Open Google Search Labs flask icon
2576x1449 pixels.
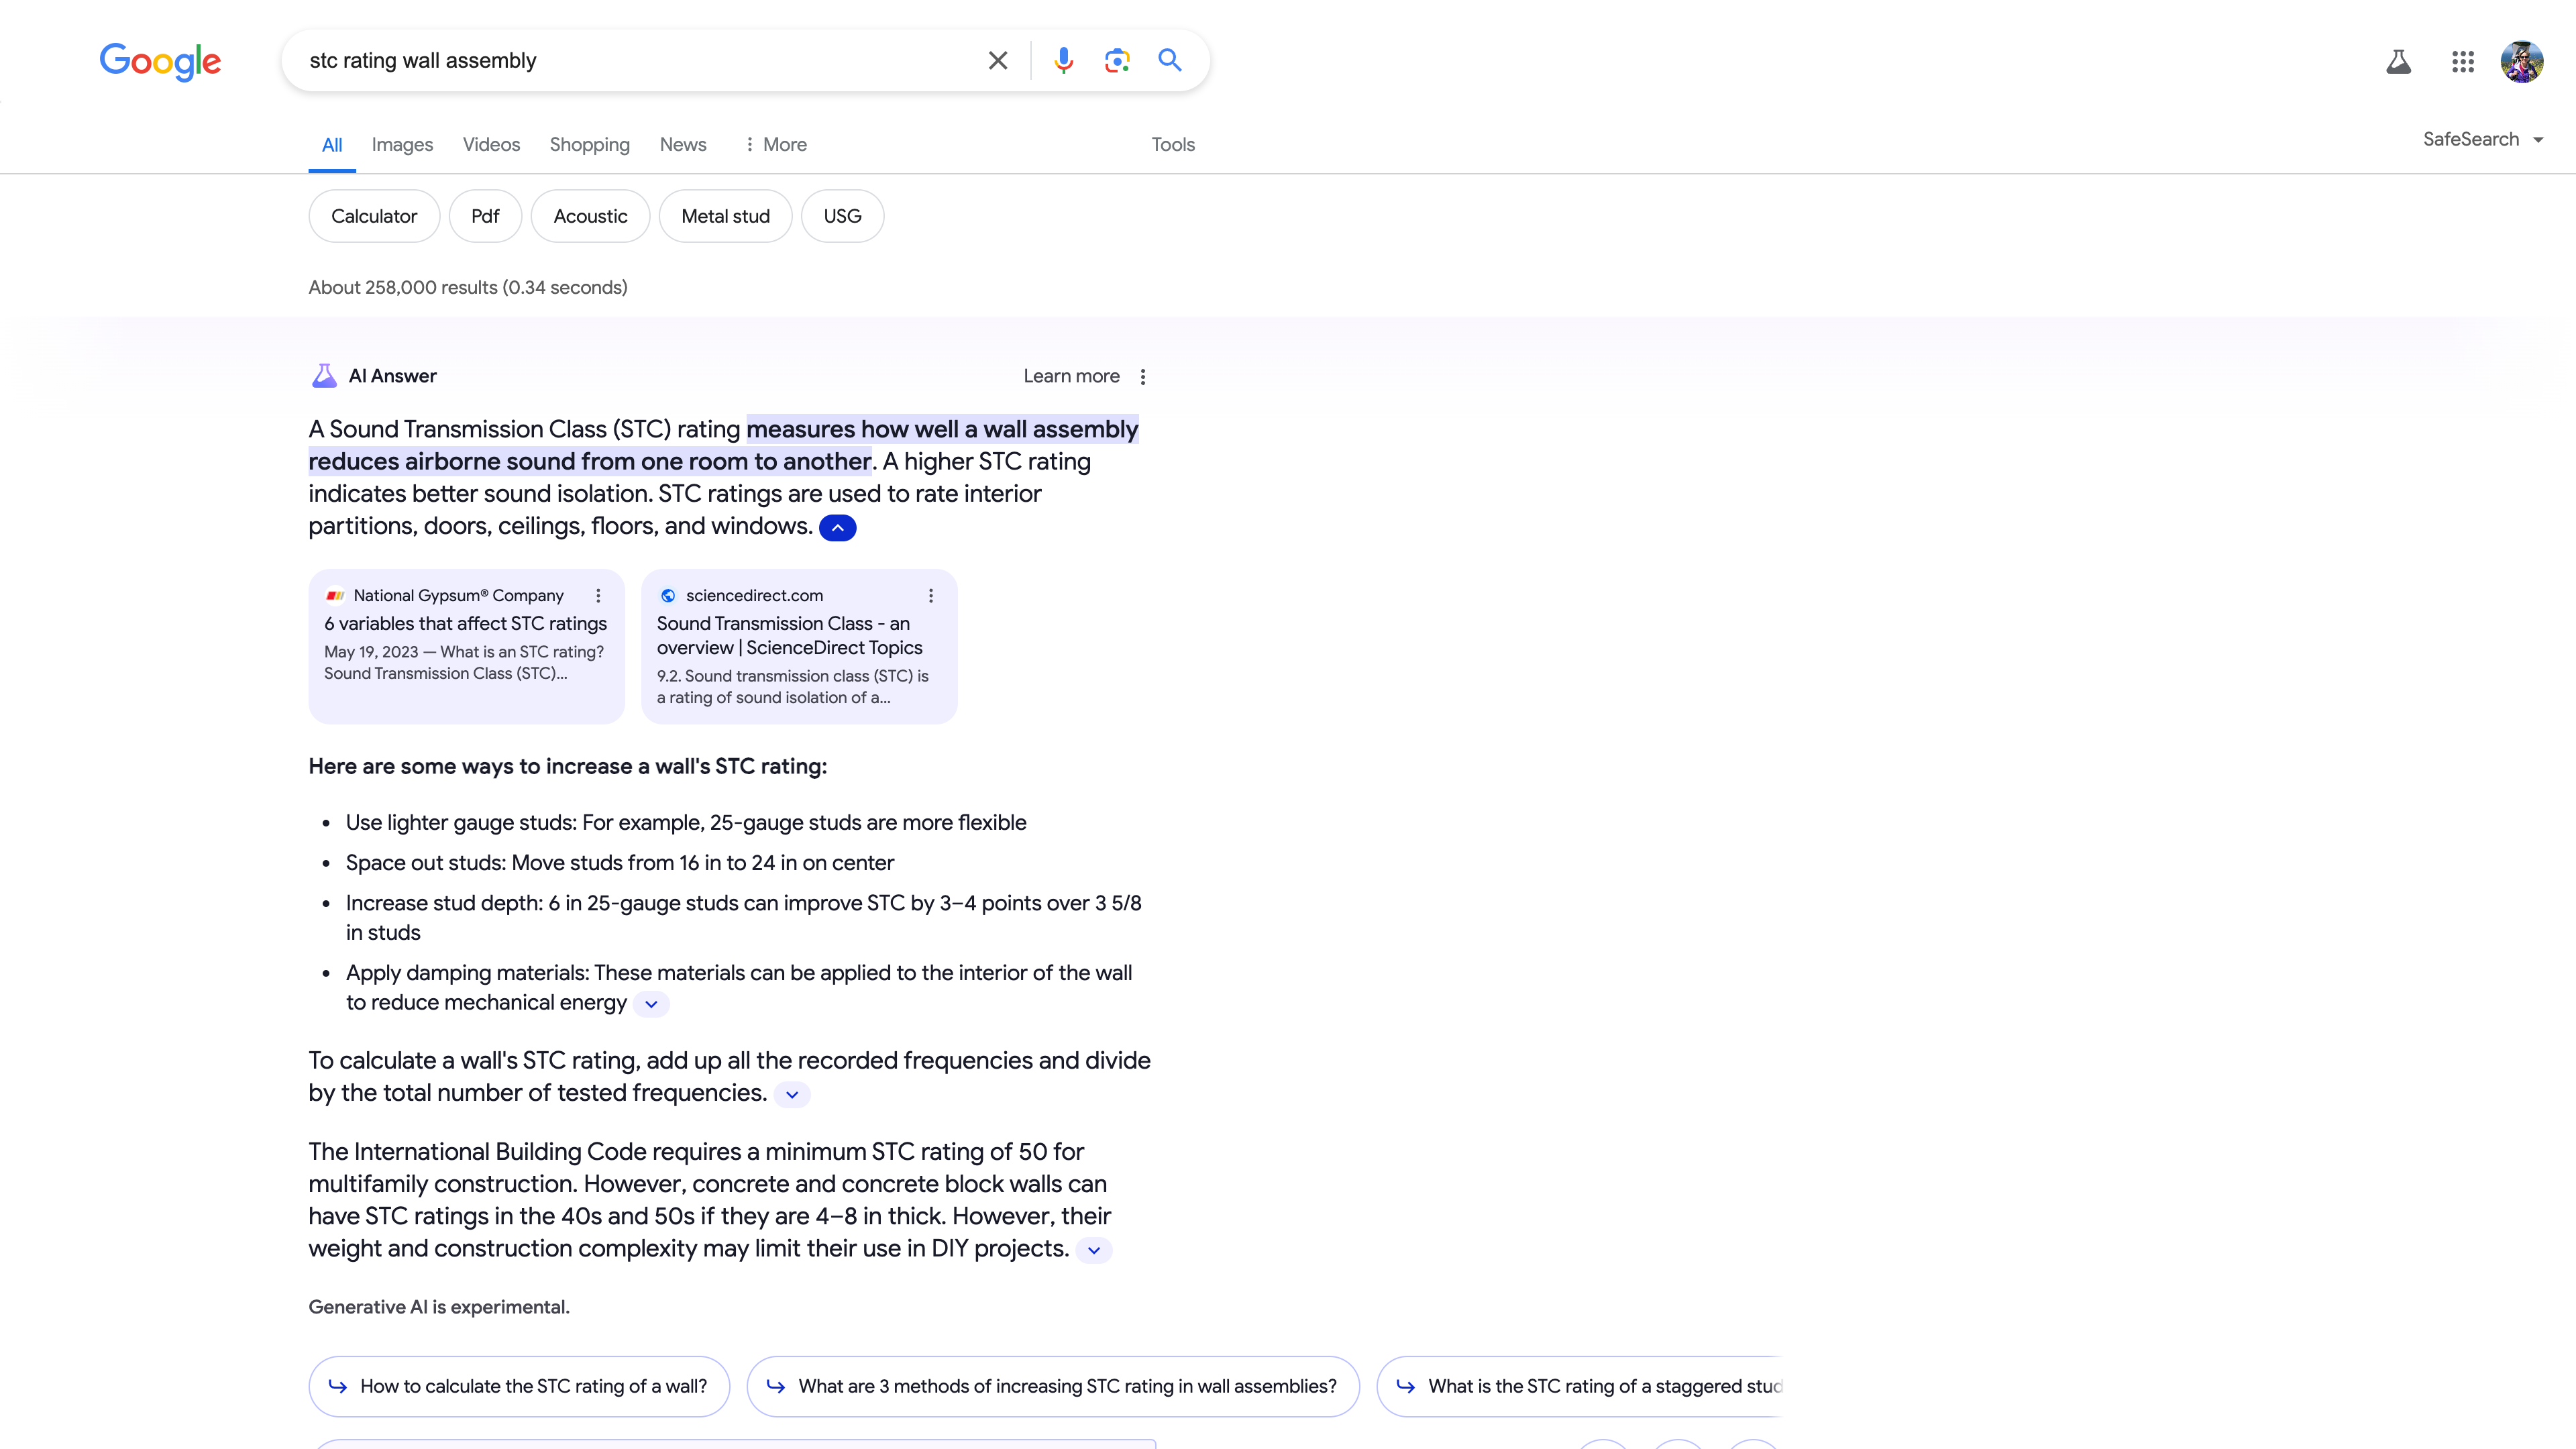(x=2399, y=61)
